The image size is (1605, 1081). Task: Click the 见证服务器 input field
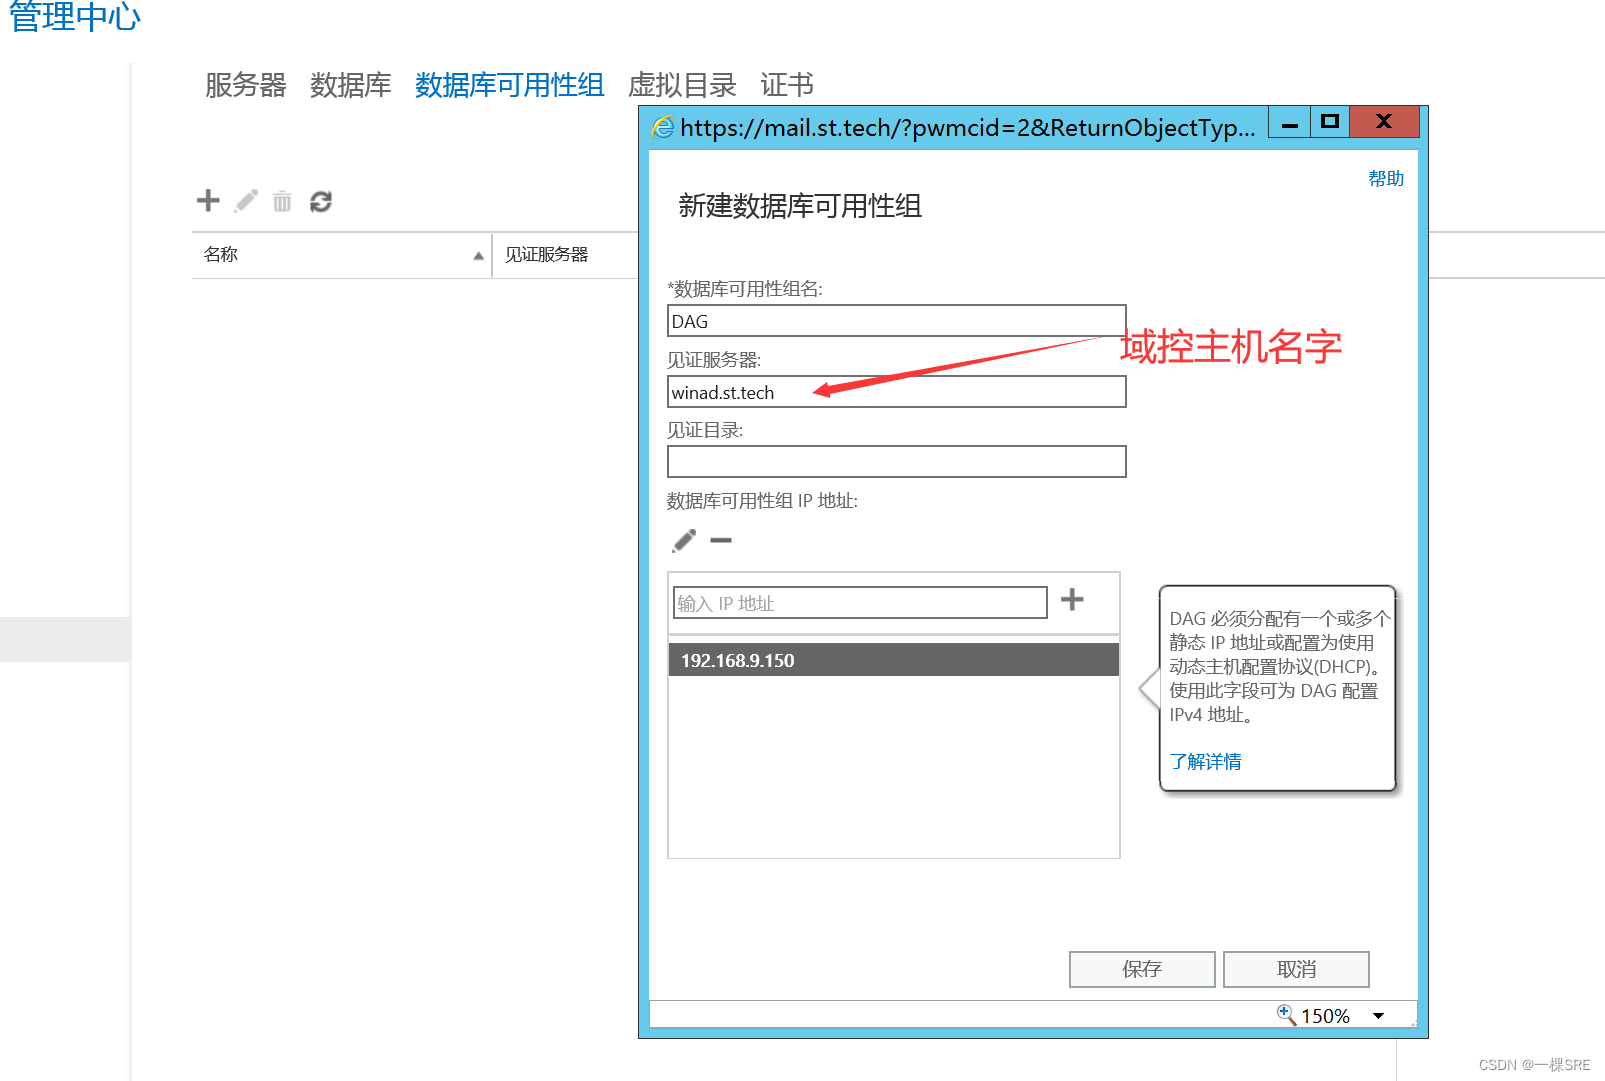pyautogui.click(x=897, y=392)
